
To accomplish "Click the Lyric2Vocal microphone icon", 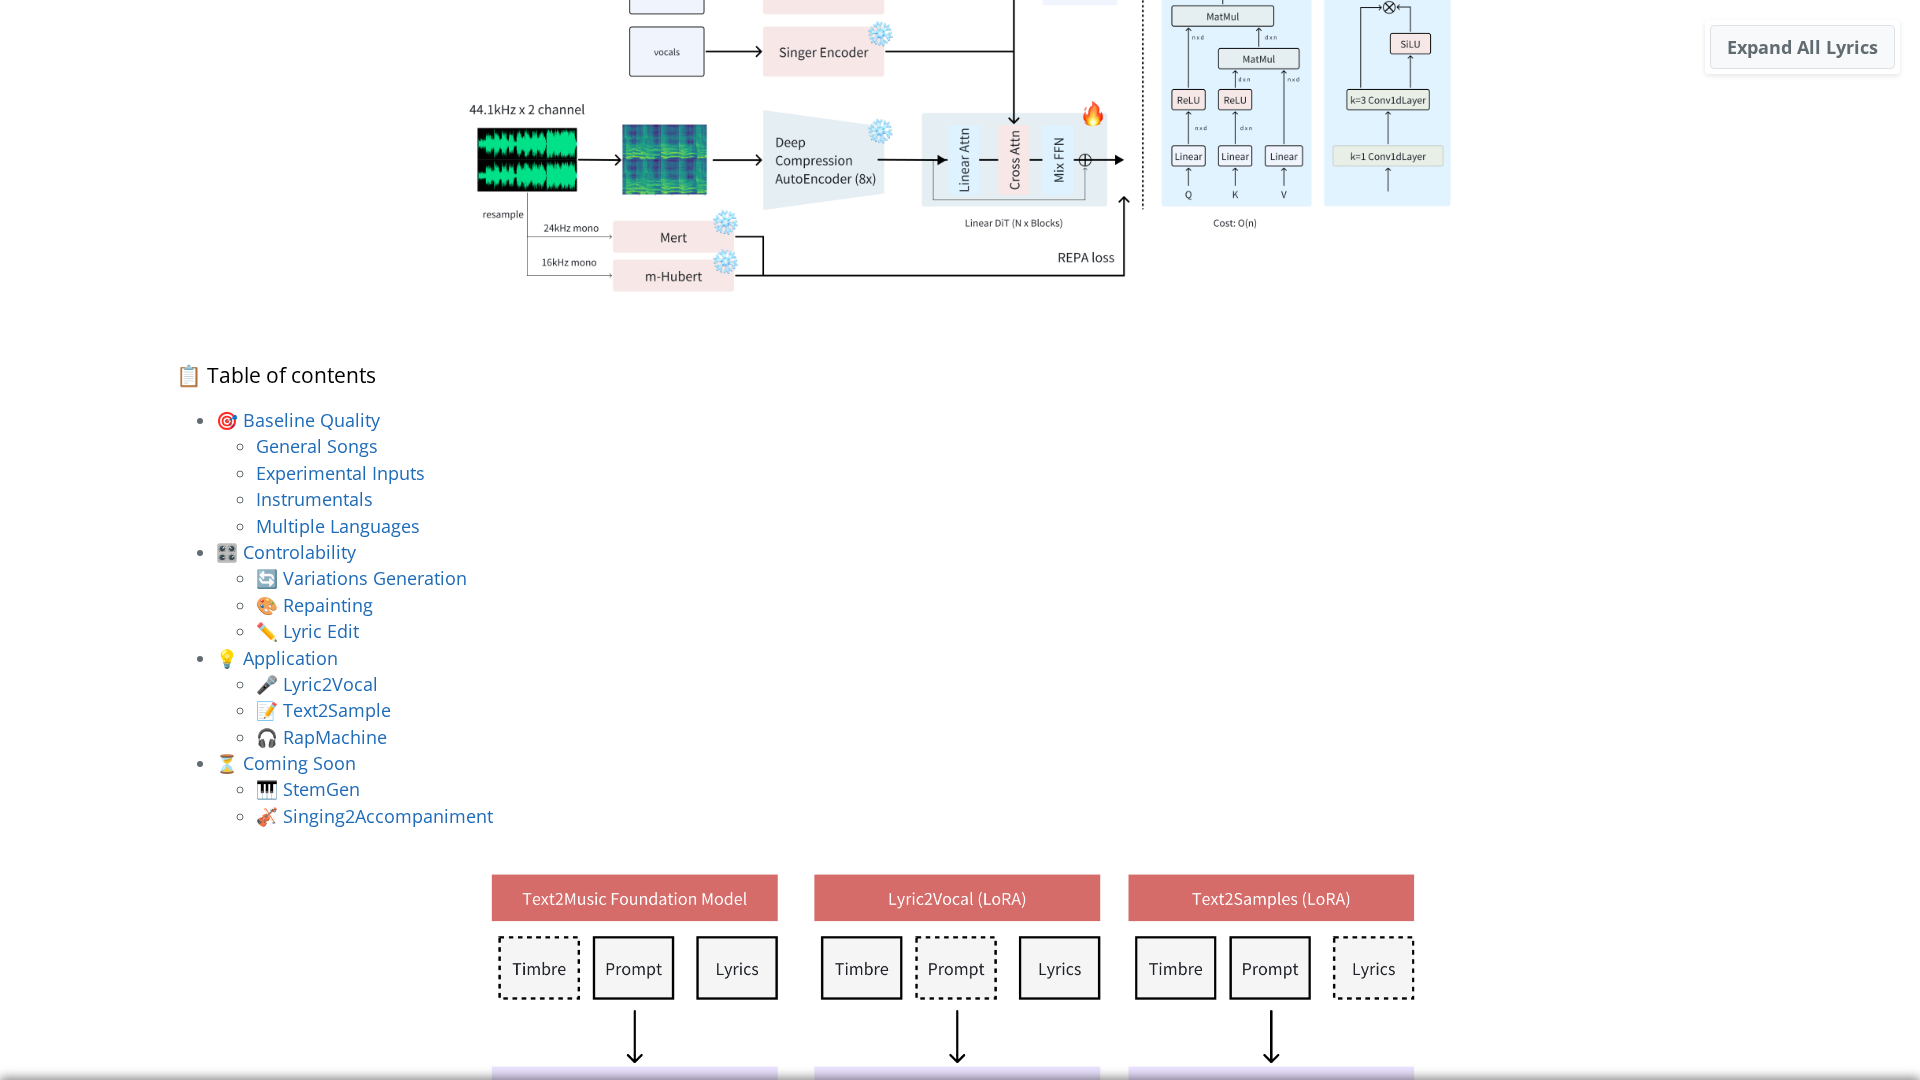I will coord(266,685).
